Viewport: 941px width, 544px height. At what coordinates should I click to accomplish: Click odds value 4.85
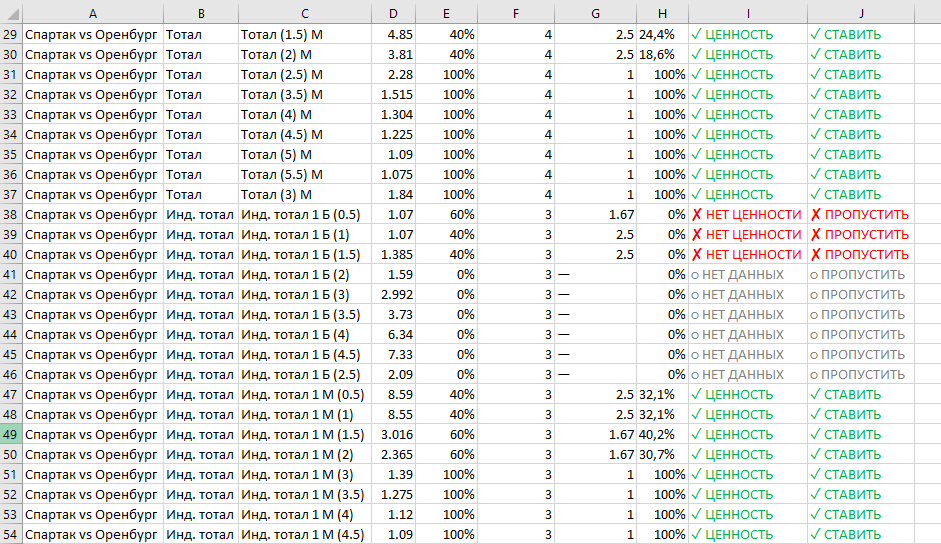point(400,34)
